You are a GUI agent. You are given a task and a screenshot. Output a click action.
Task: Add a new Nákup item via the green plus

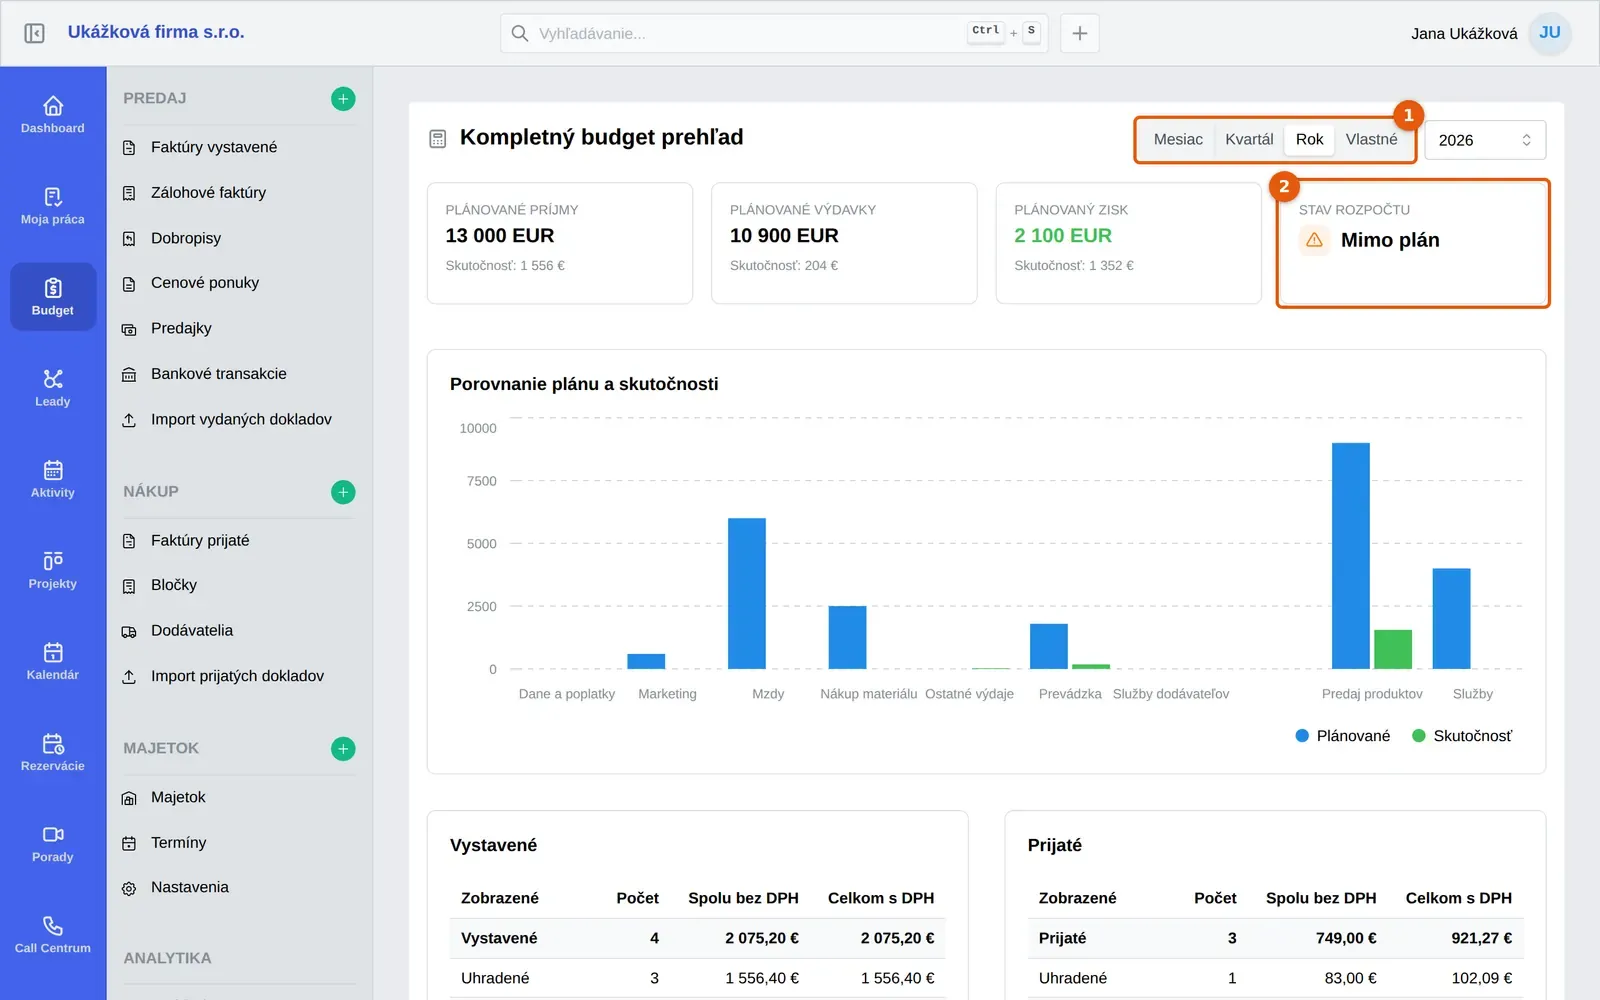point(343,492)
